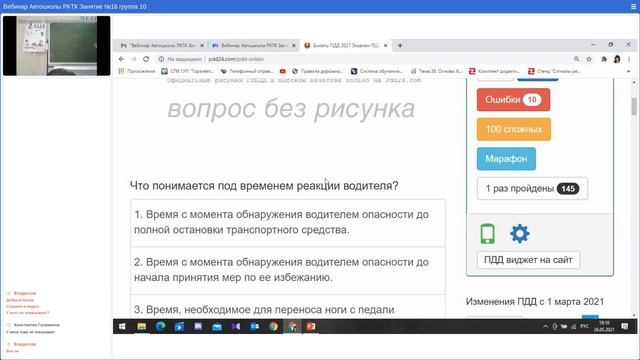Switch to the Gmail Вебинар Автошколы tab
Screen dimensions: 640x360
pos(162,45)
